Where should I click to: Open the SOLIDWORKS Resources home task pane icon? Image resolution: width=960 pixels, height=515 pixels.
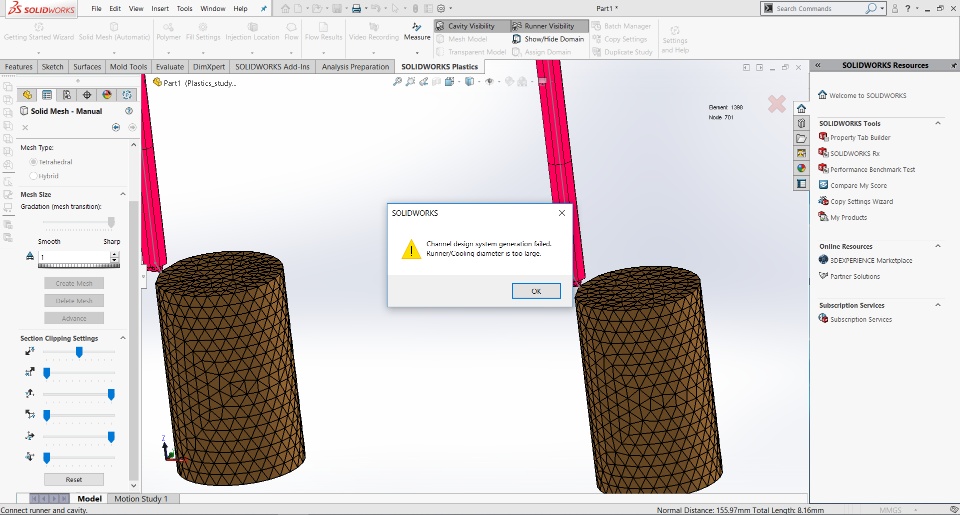pos(801,108)
